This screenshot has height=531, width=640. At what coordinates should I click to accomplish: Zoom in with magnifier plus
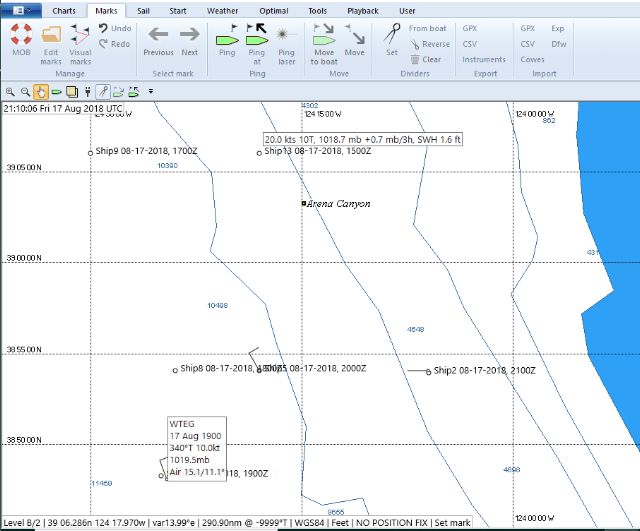click(10, 92)
